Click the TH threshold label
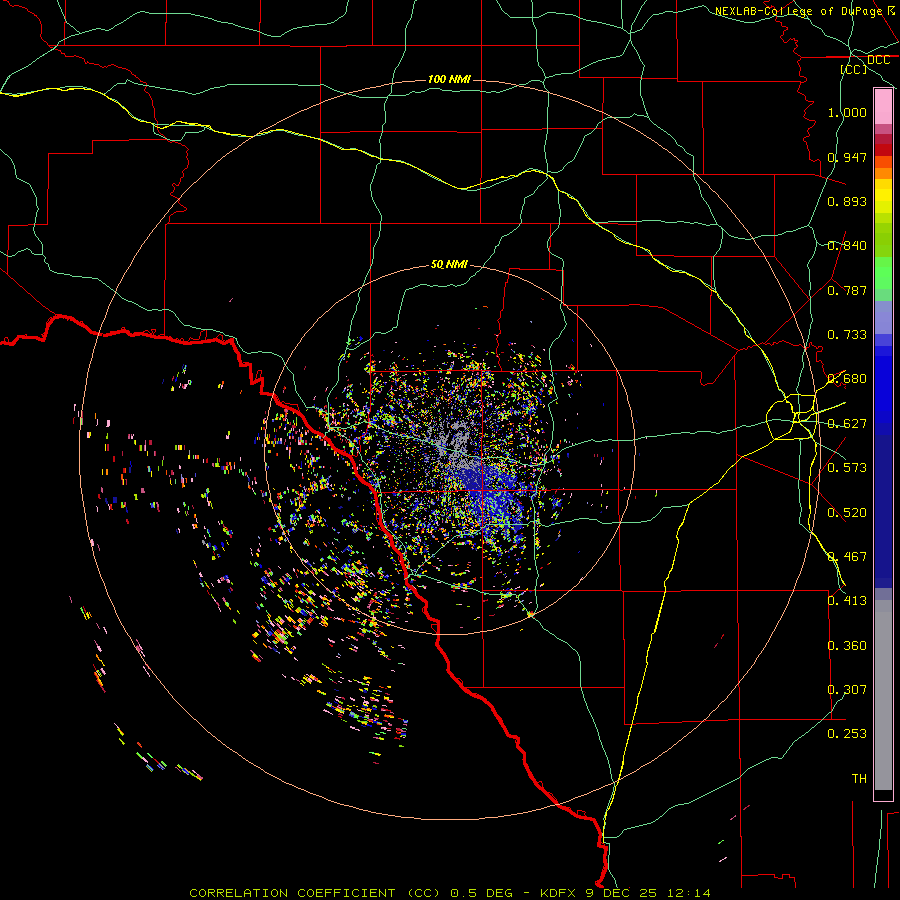The image size is (900, 900). 859,779
